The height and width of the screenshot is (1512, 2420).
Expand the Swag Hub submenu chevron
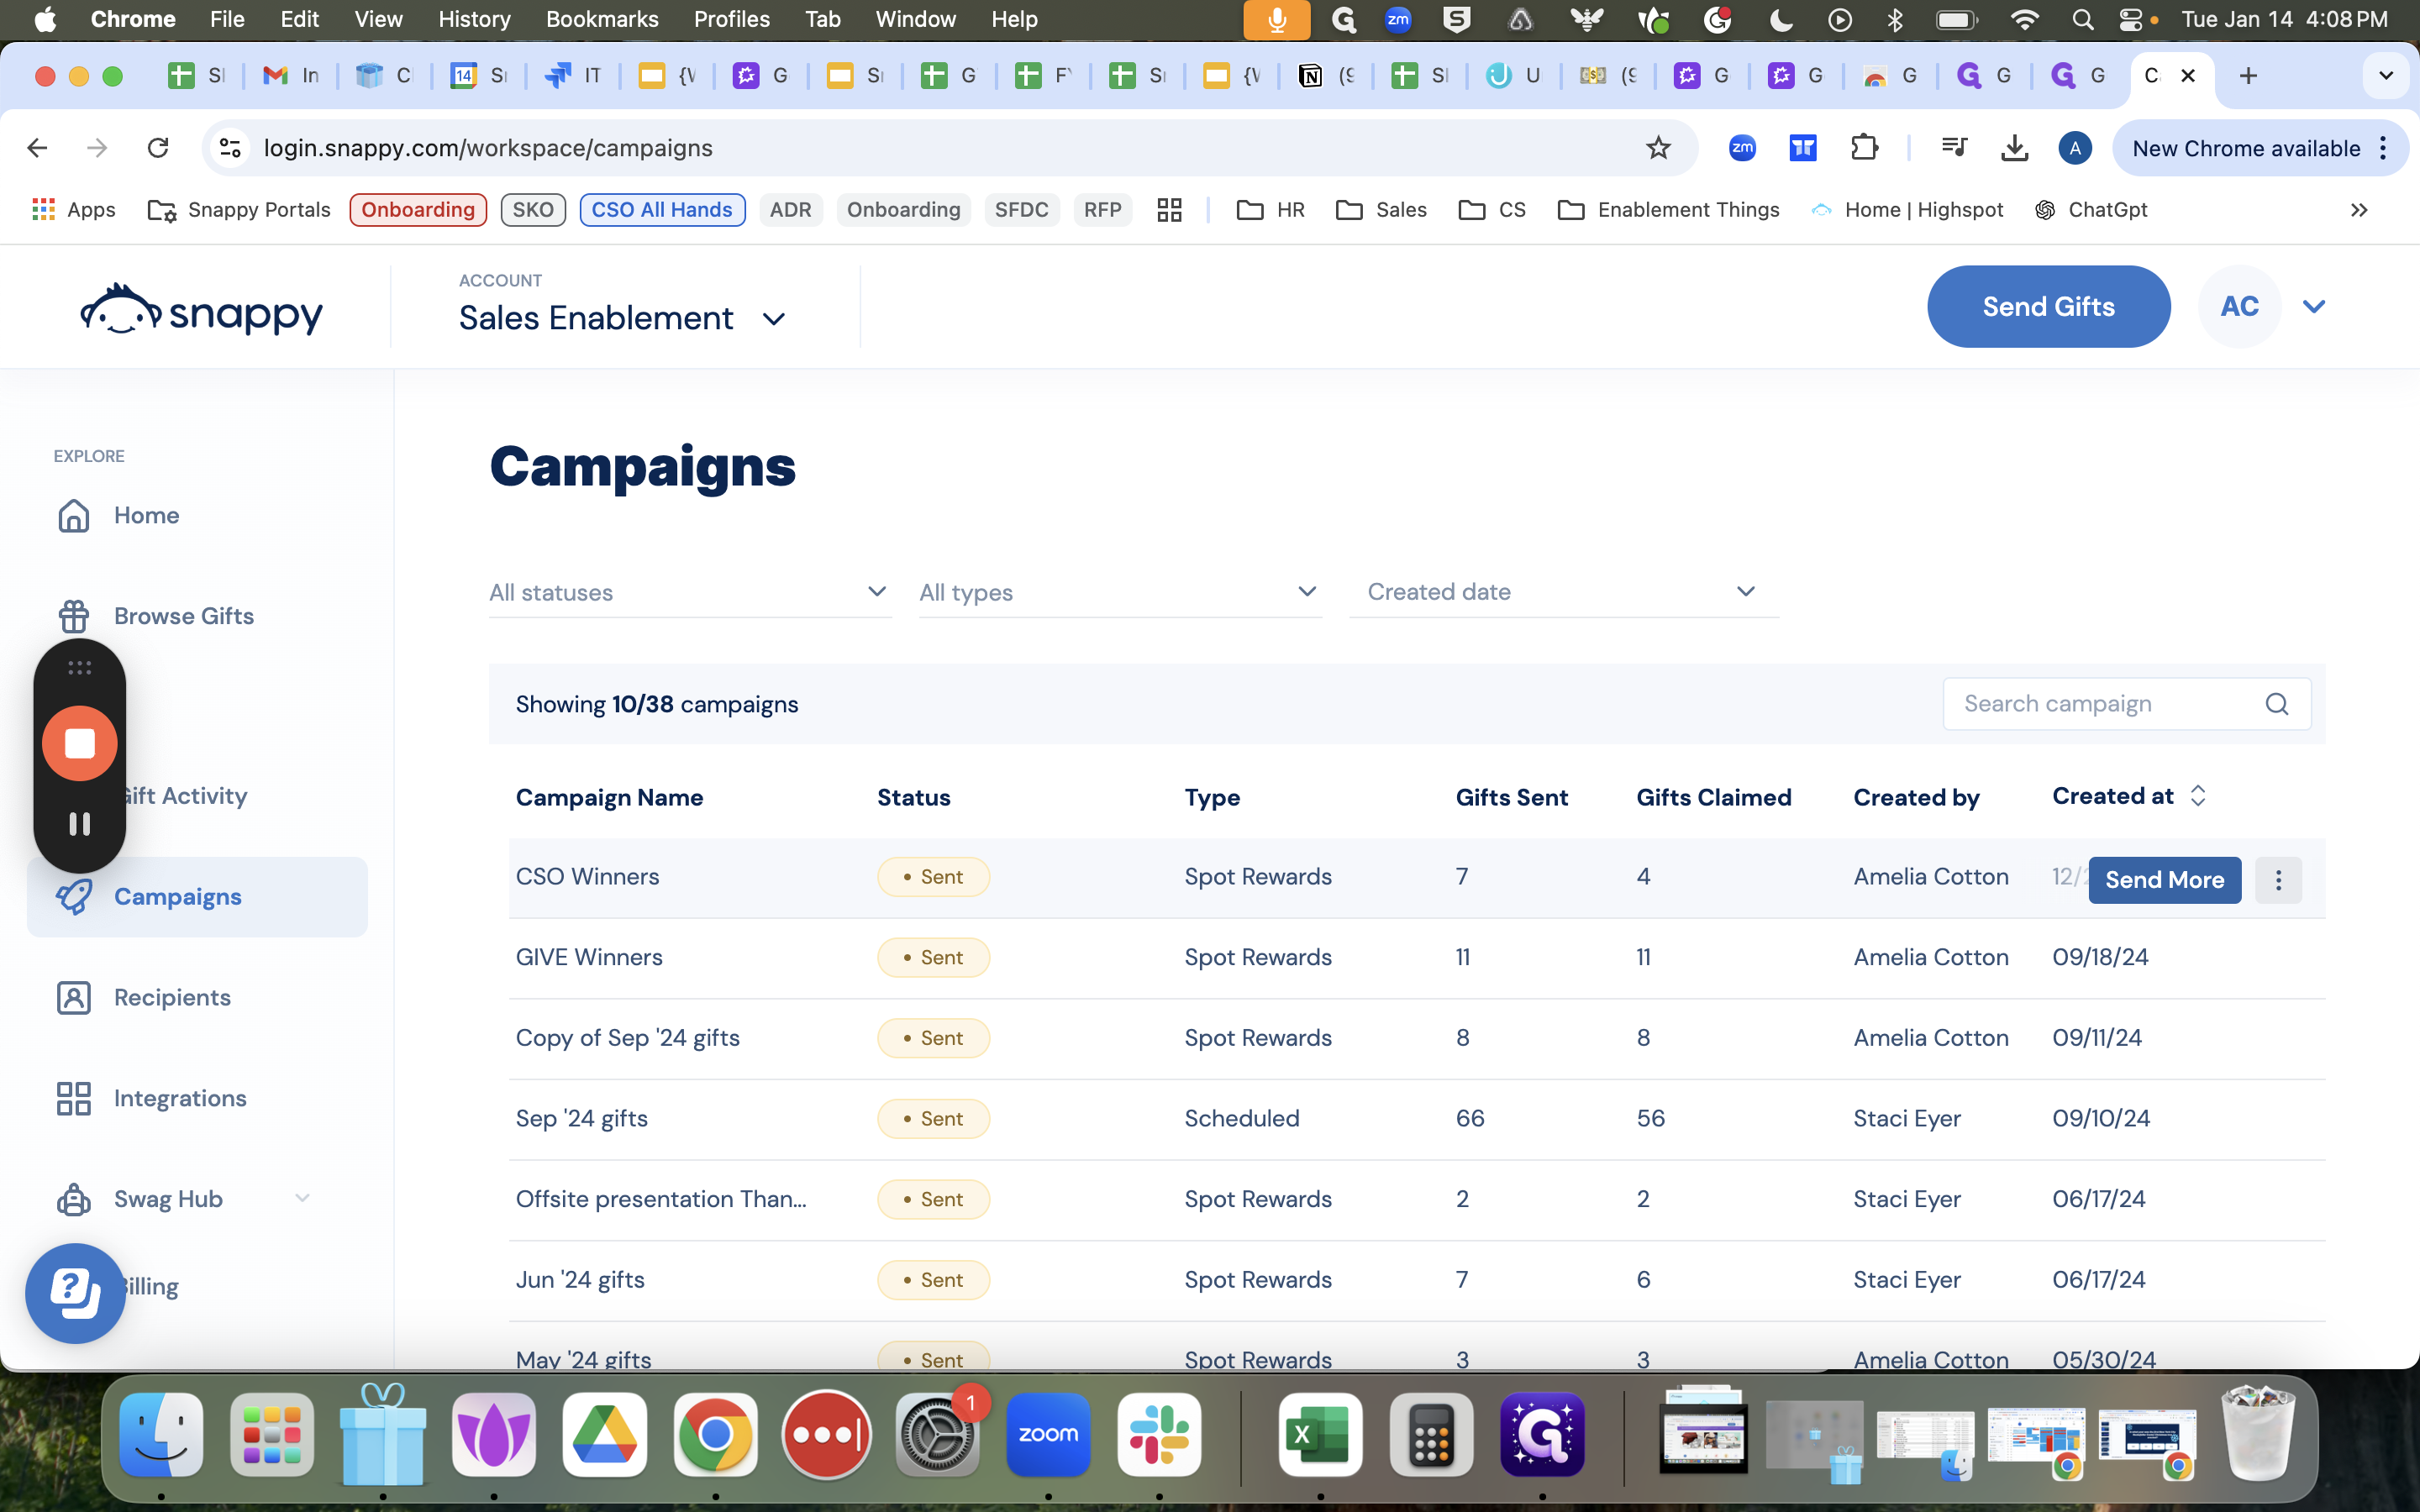[302, 1198]
